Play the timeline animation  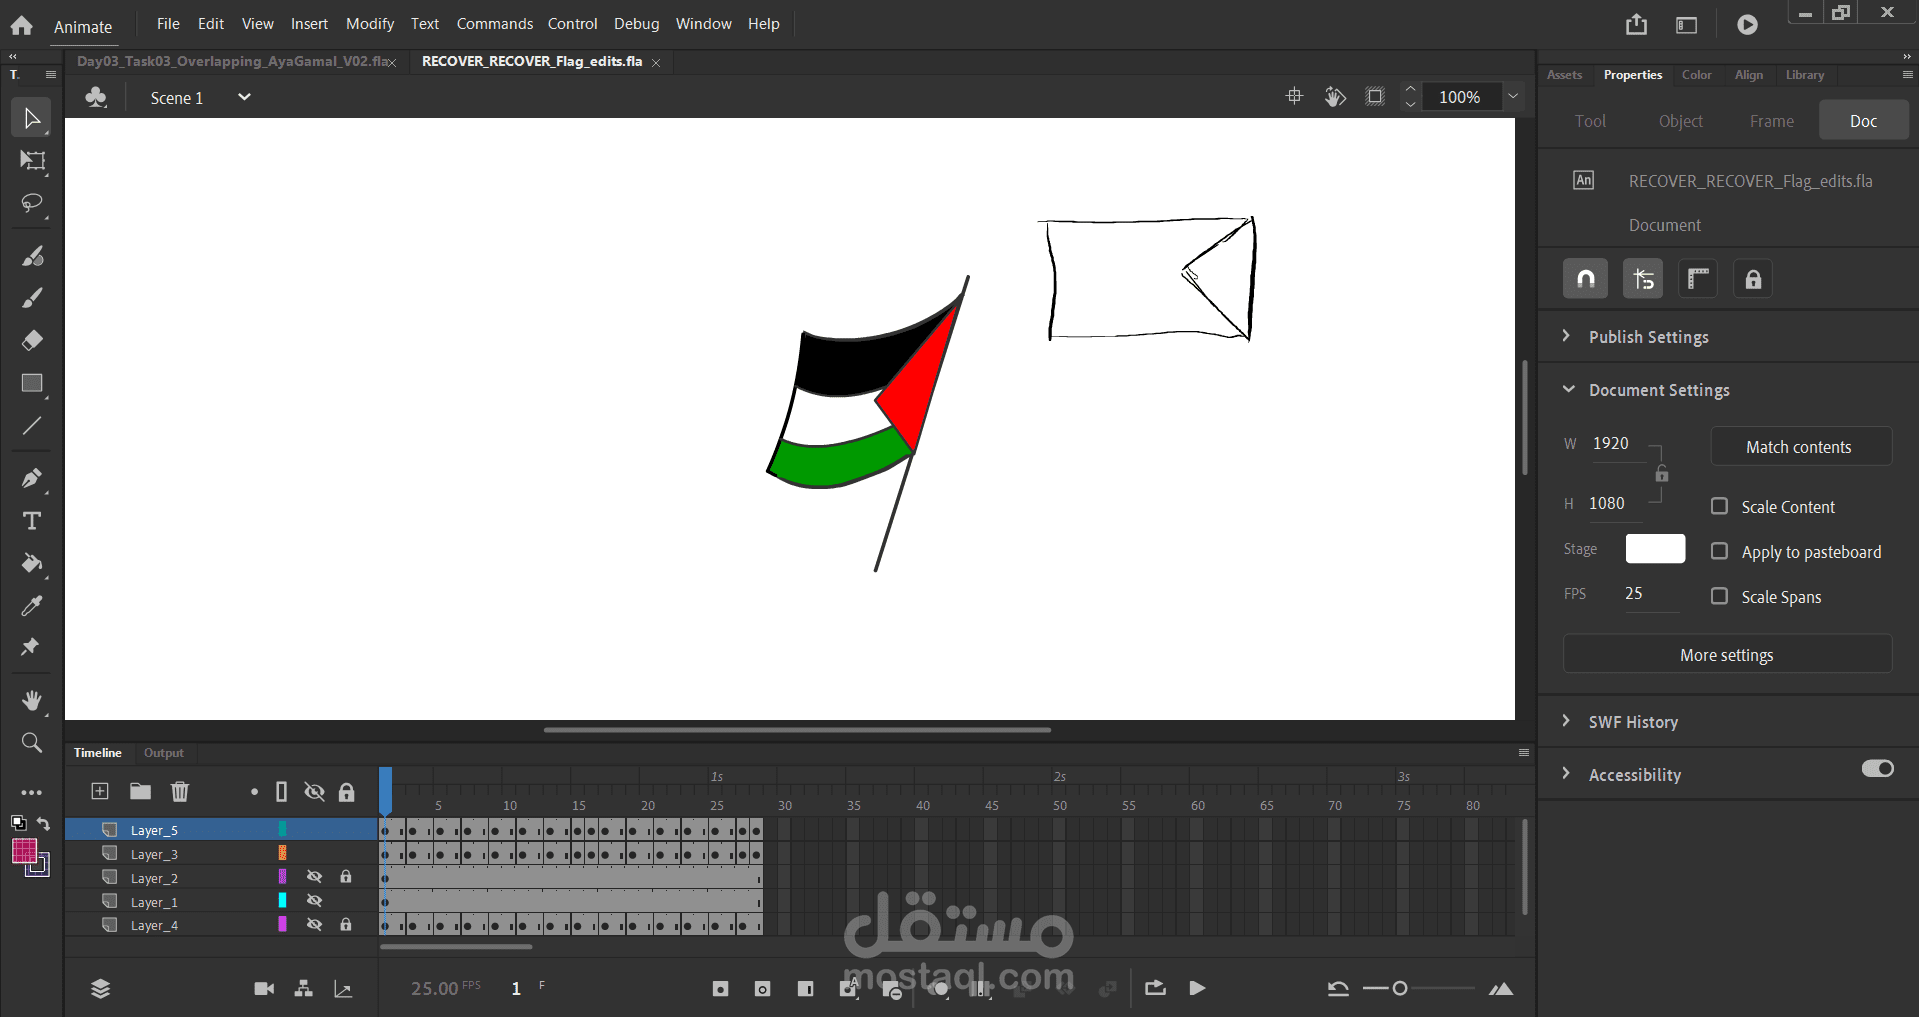1196,989
